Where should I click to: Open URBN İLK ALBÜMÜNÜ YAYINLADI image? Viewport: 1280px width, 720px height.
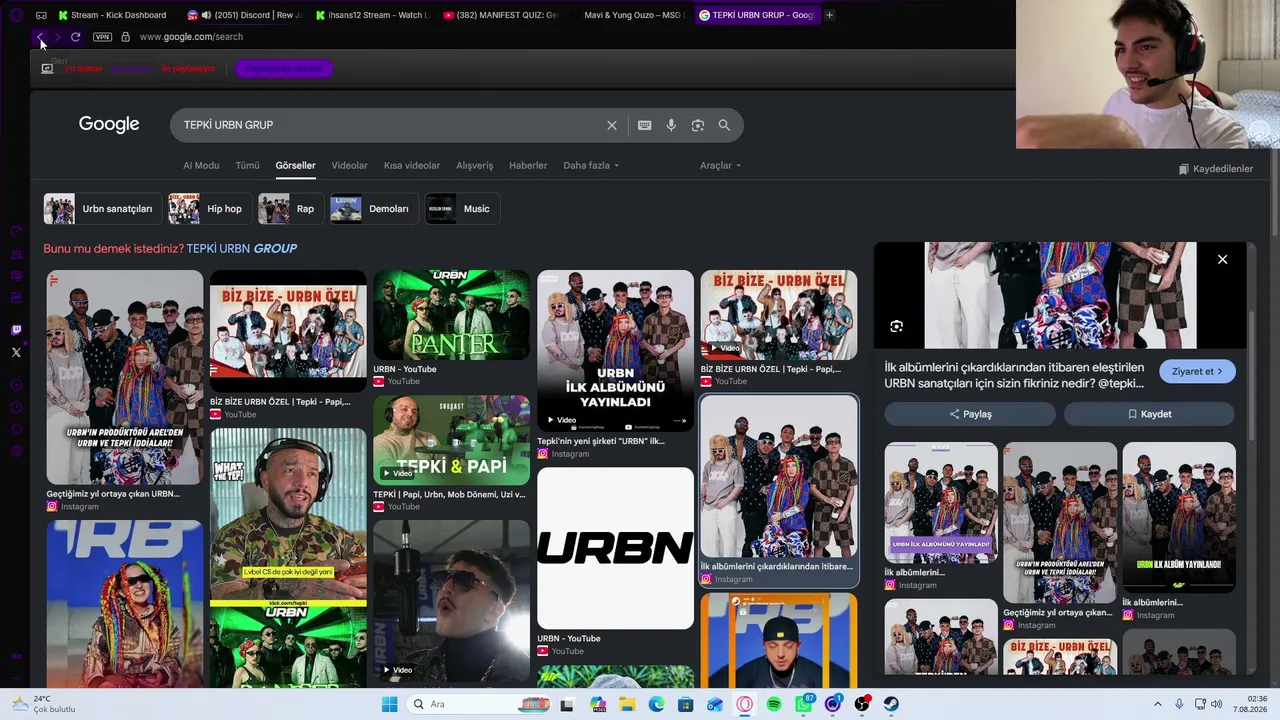615,351
